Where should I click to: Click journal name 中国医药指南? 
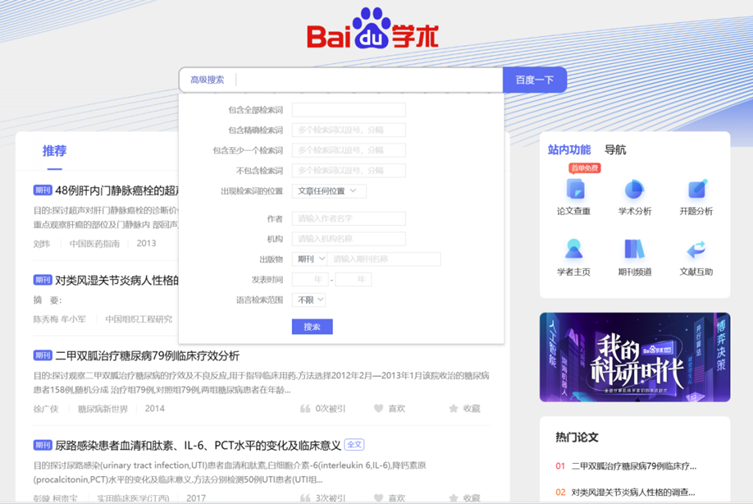coord(95,244)
